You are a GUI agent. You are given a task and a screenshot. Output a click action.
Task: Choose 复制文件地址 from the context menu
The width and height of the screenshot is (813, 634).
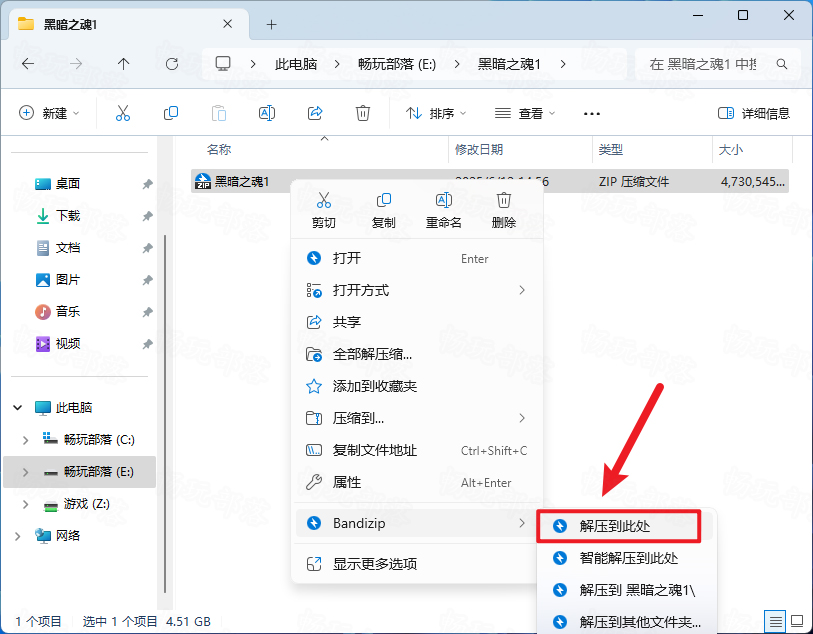(x=417, y=450)
